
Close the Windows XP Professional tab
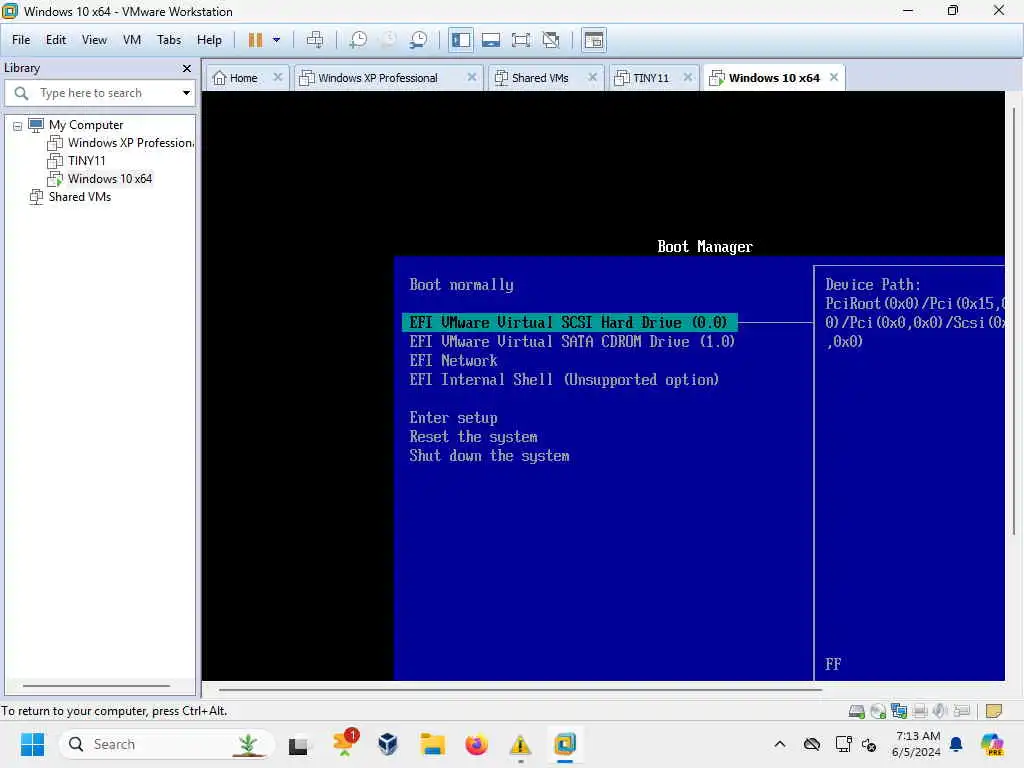click(x=472, y=77)
